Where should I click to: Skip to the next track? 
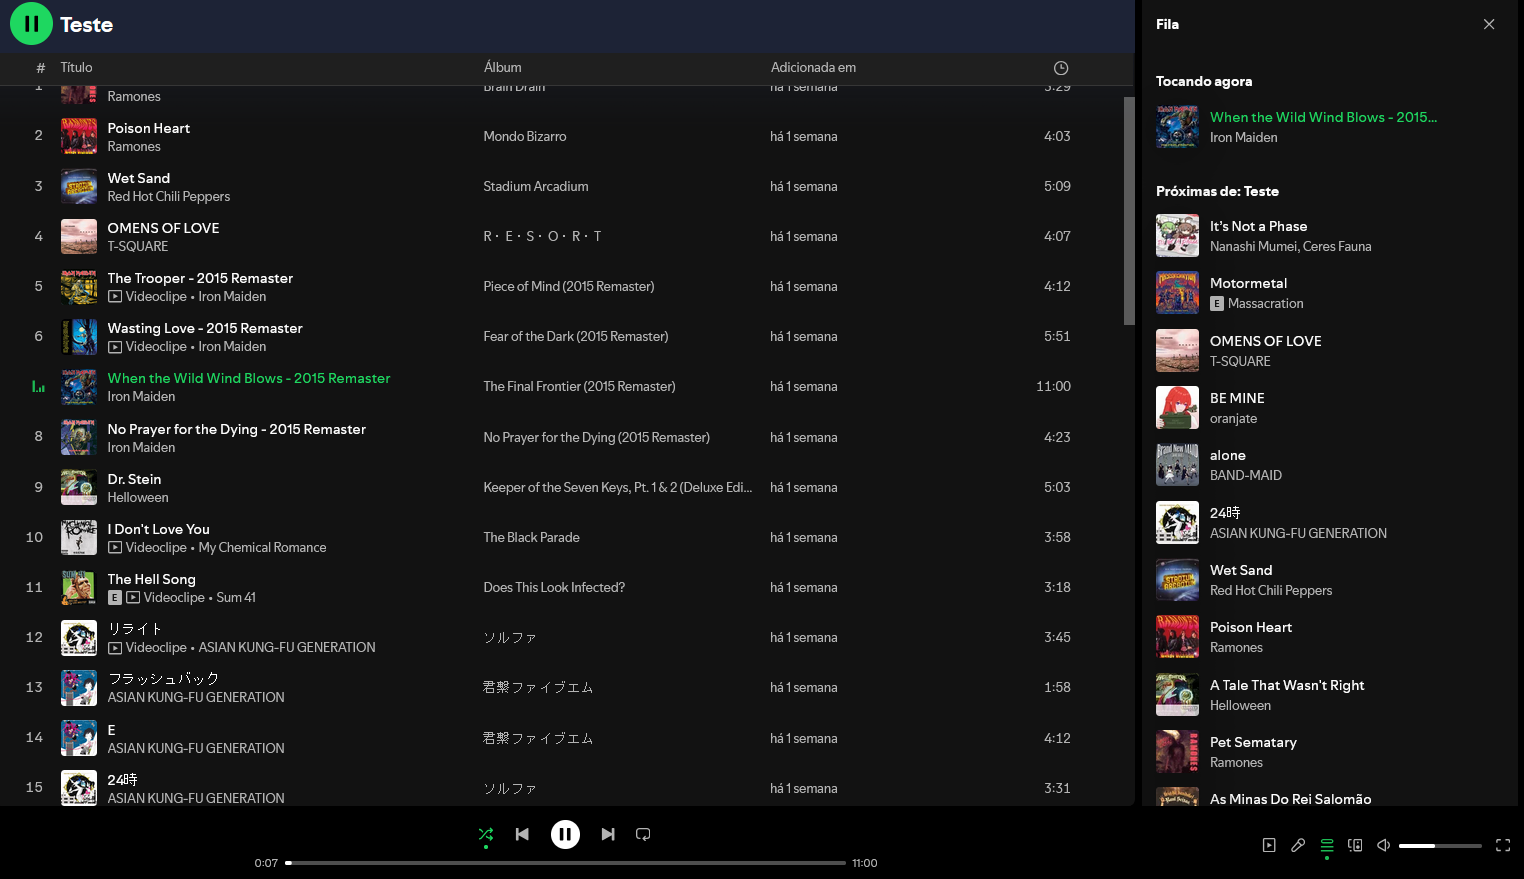608,834
